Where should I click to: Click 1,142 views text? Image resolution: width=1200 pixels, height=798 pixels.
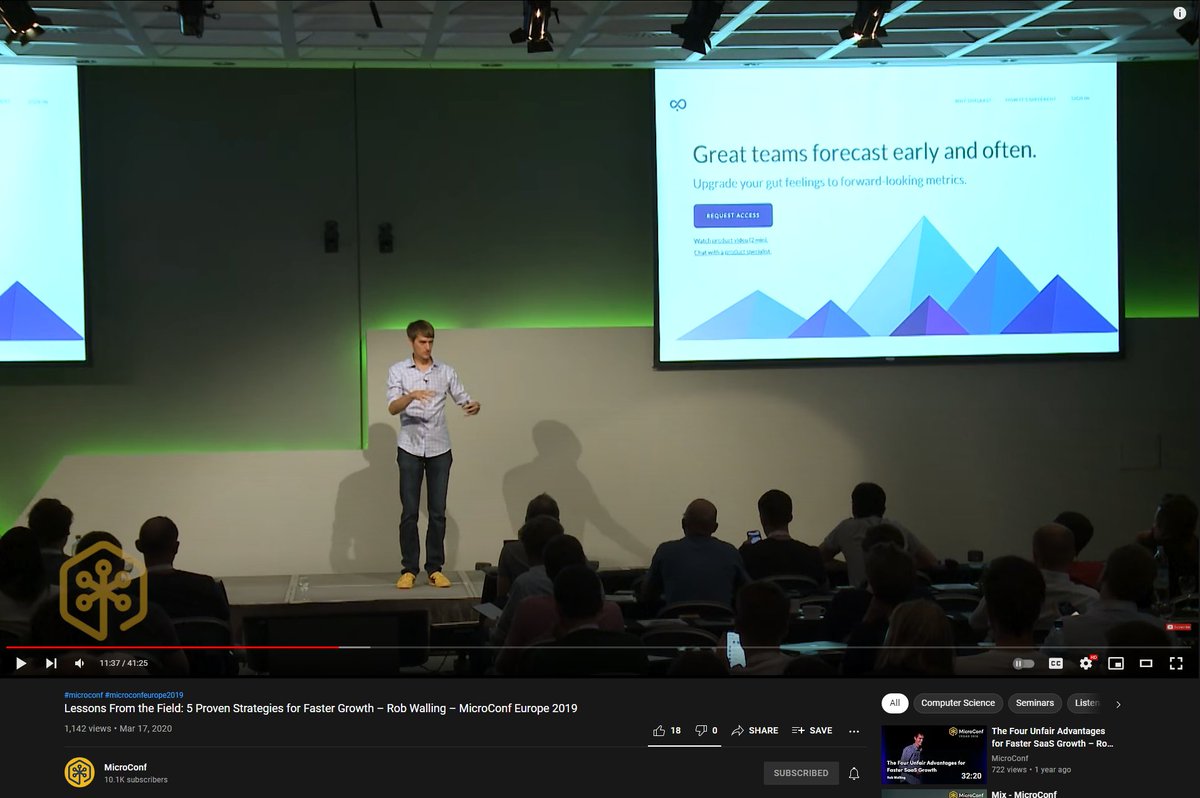[89, 728]
